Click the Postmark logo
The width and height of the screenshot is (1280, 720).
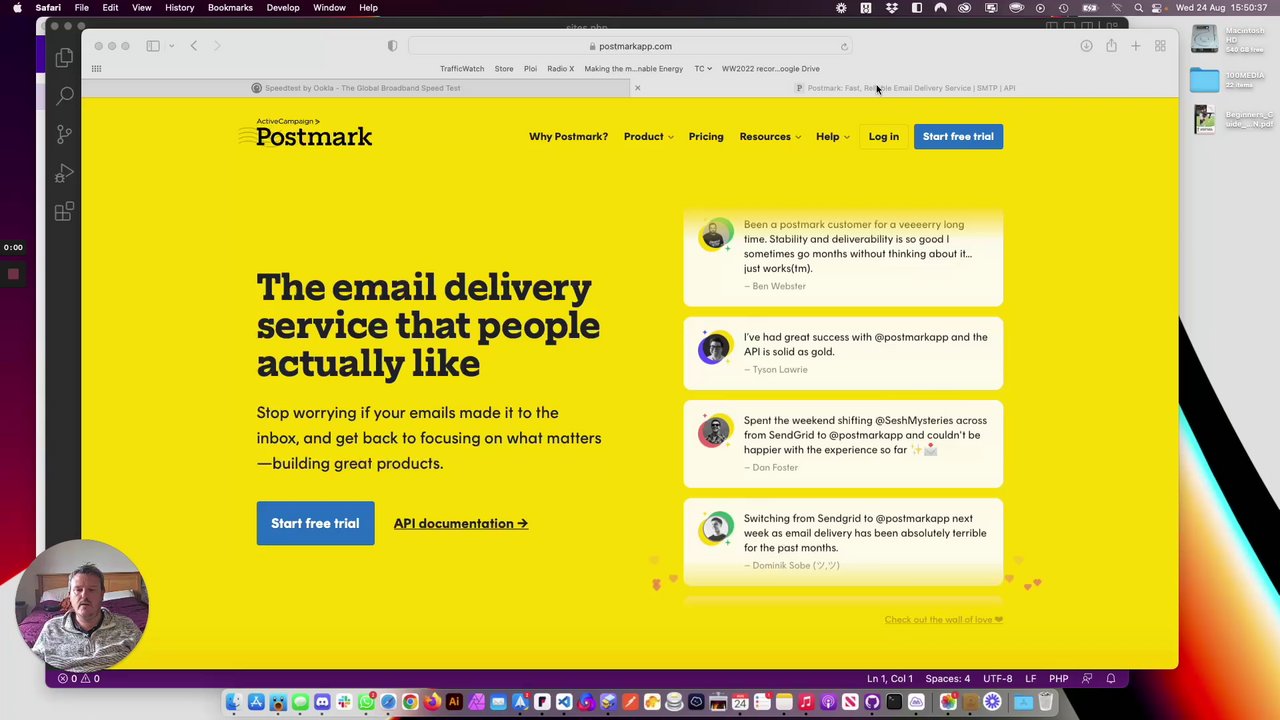(305, 132)
